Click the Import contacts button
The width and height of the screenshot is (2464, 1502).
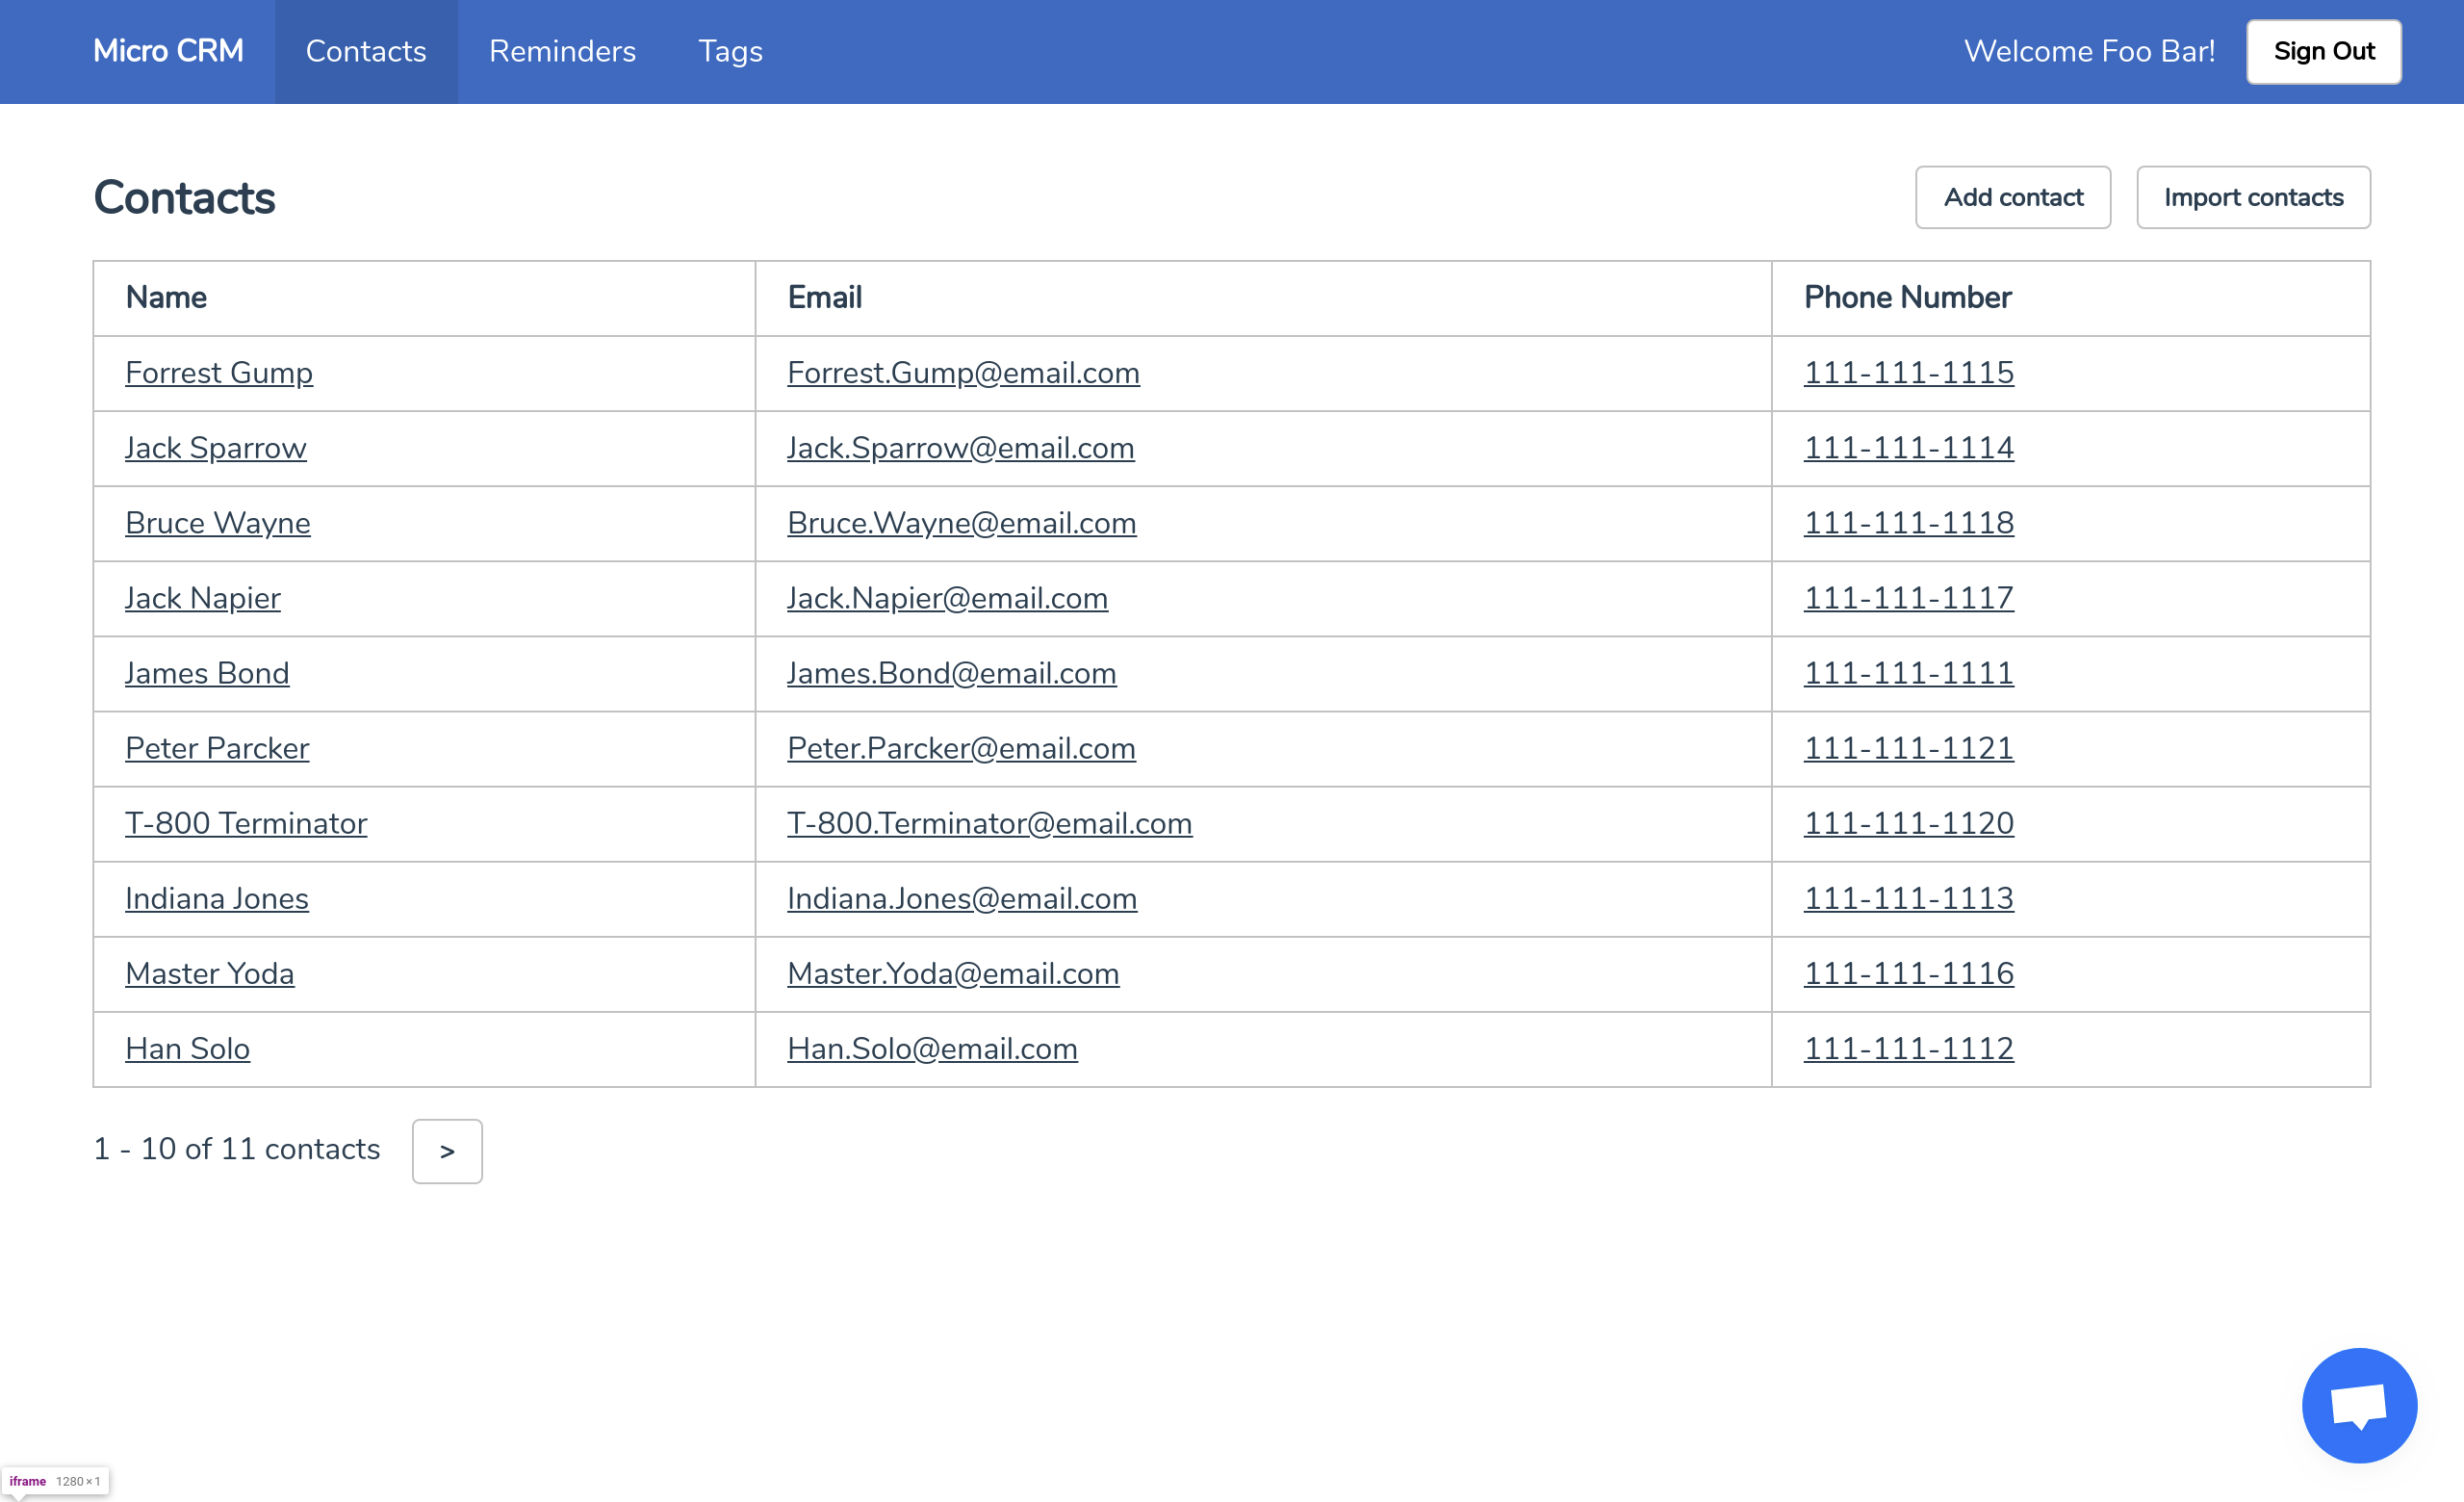(2252, 197)
